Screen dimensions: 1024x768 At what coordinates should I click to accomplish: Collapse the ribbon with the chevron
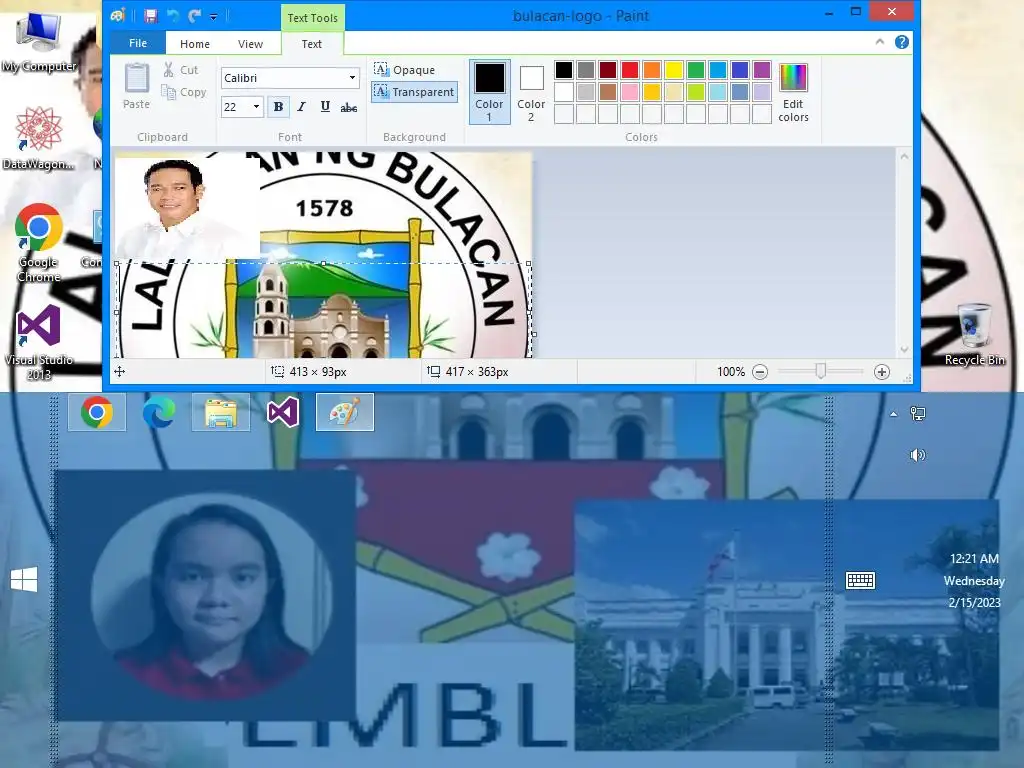pyautogui.click(x=880, y=42)
